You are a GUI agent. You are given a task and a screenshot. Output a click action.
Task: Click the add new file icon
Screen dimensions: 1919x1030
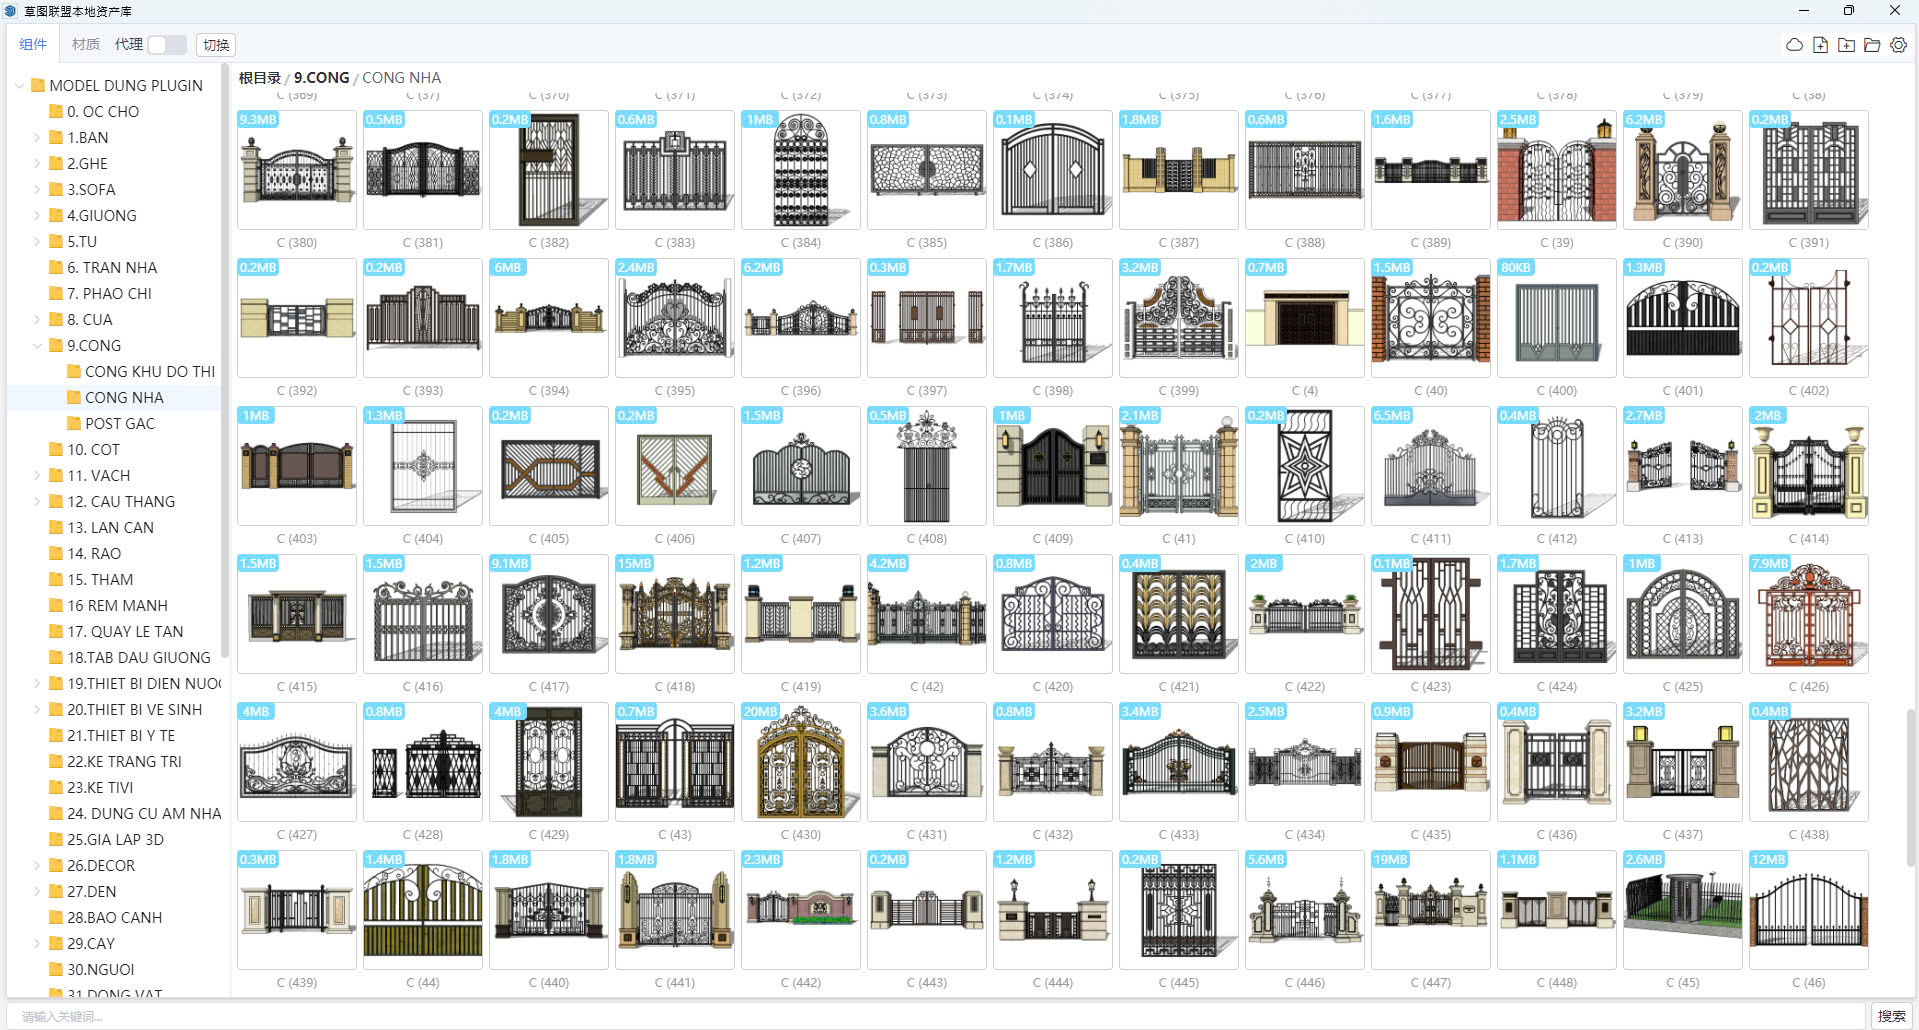coord(1820,45)
